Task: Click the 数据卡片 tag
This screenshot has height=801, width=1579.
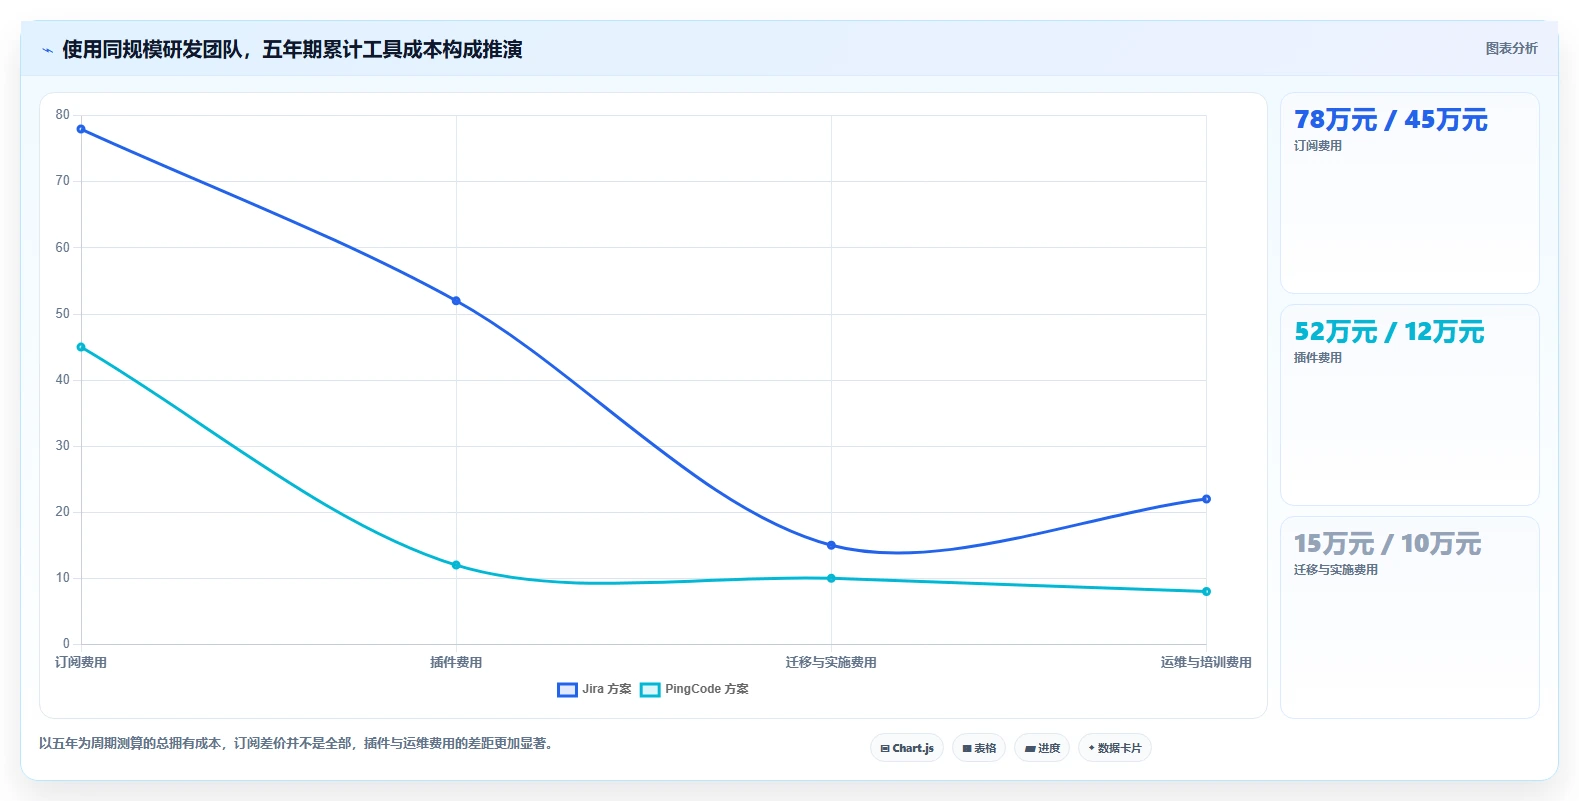Action: pyautogui.click(x=1115, y=748)
